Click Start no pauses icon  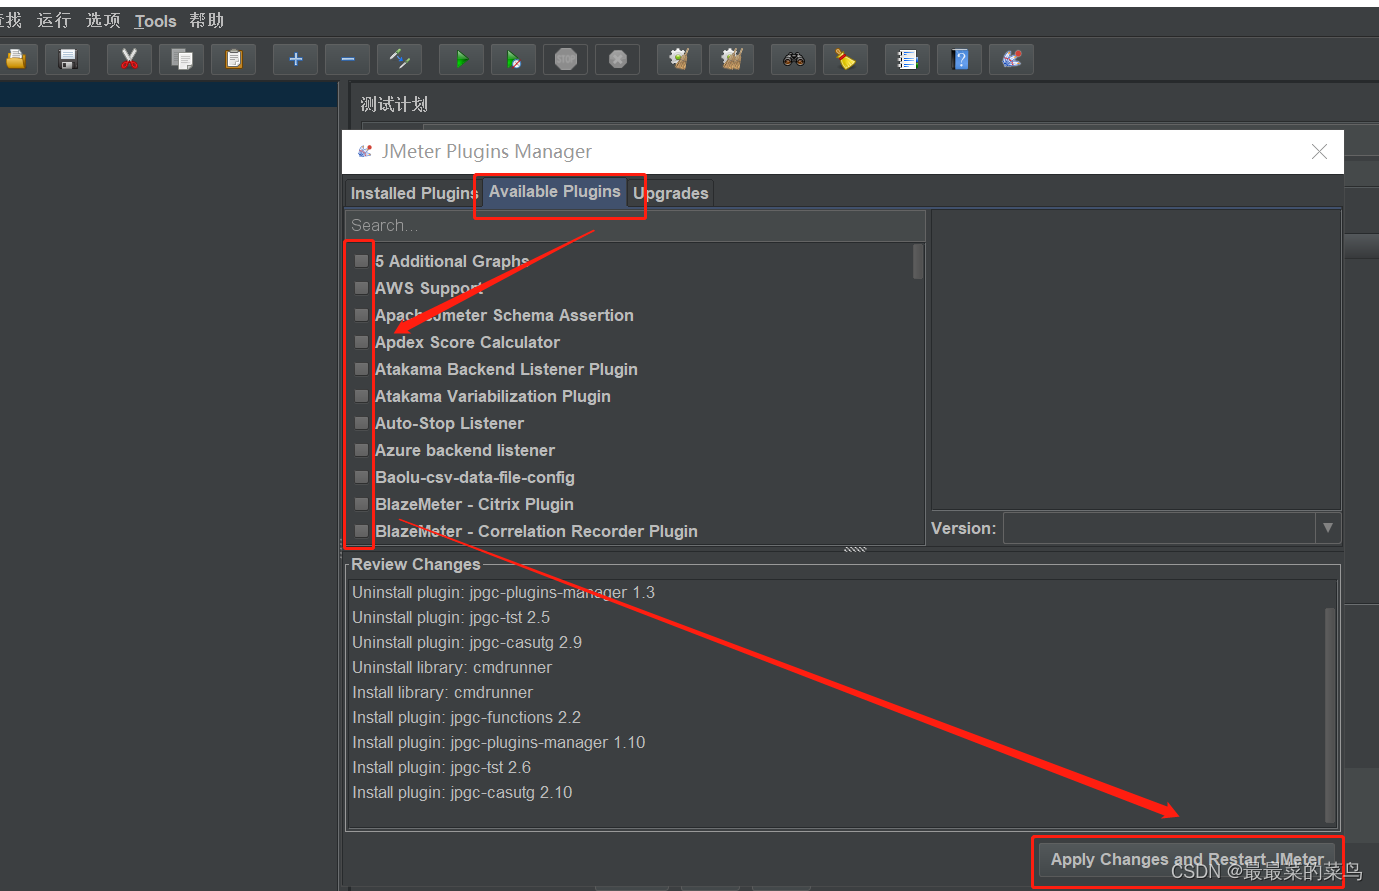click(x=513, y=60)
